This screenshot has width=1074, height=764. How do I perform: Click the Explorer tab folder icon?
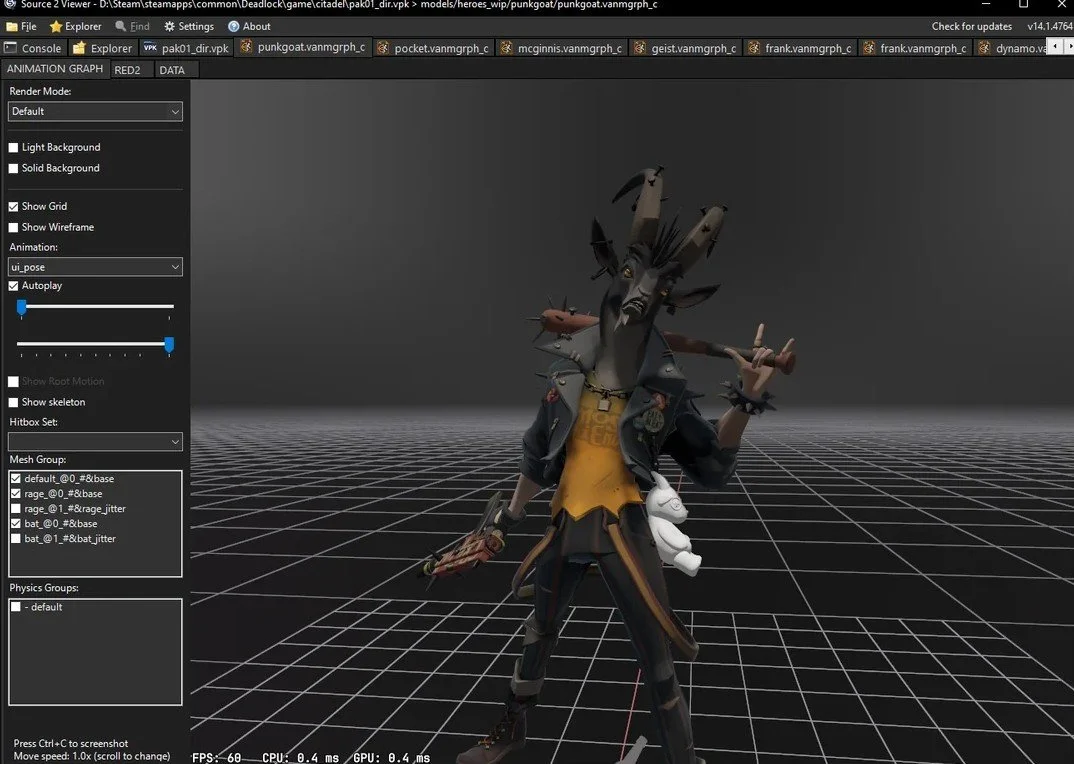pyautogui.click(x=79, y=48)
